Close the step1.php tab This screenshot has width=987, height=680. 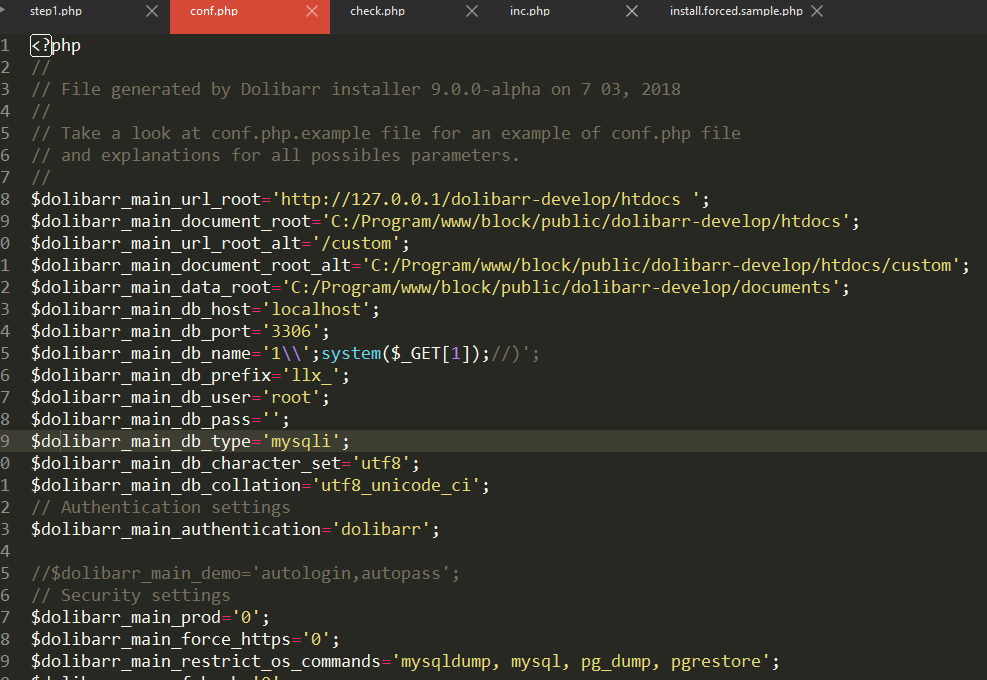click(152, 11)
